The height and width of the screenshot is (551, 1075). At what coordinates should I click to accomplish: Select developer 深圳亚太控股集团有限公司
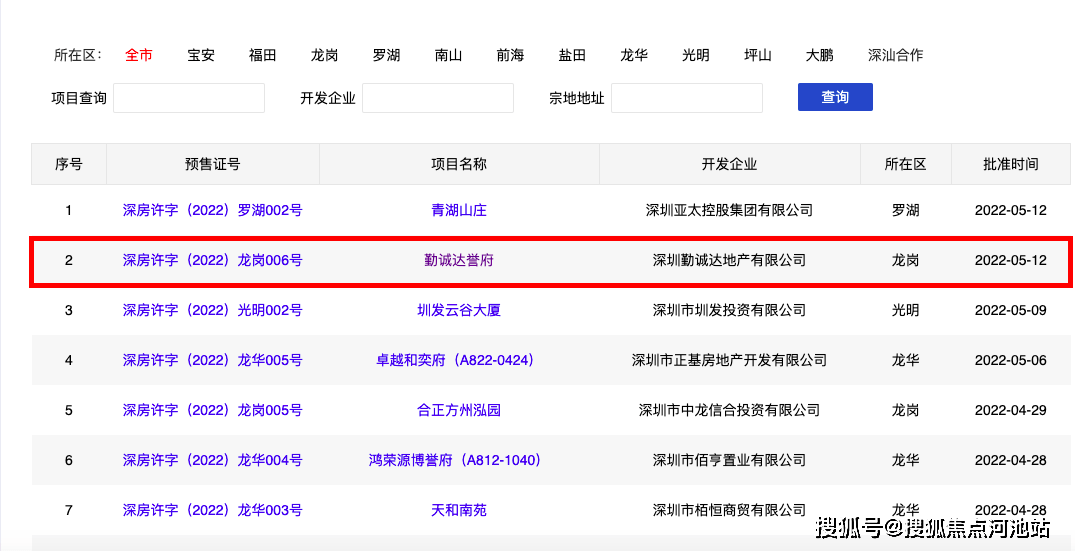click(x=729, y=210)
